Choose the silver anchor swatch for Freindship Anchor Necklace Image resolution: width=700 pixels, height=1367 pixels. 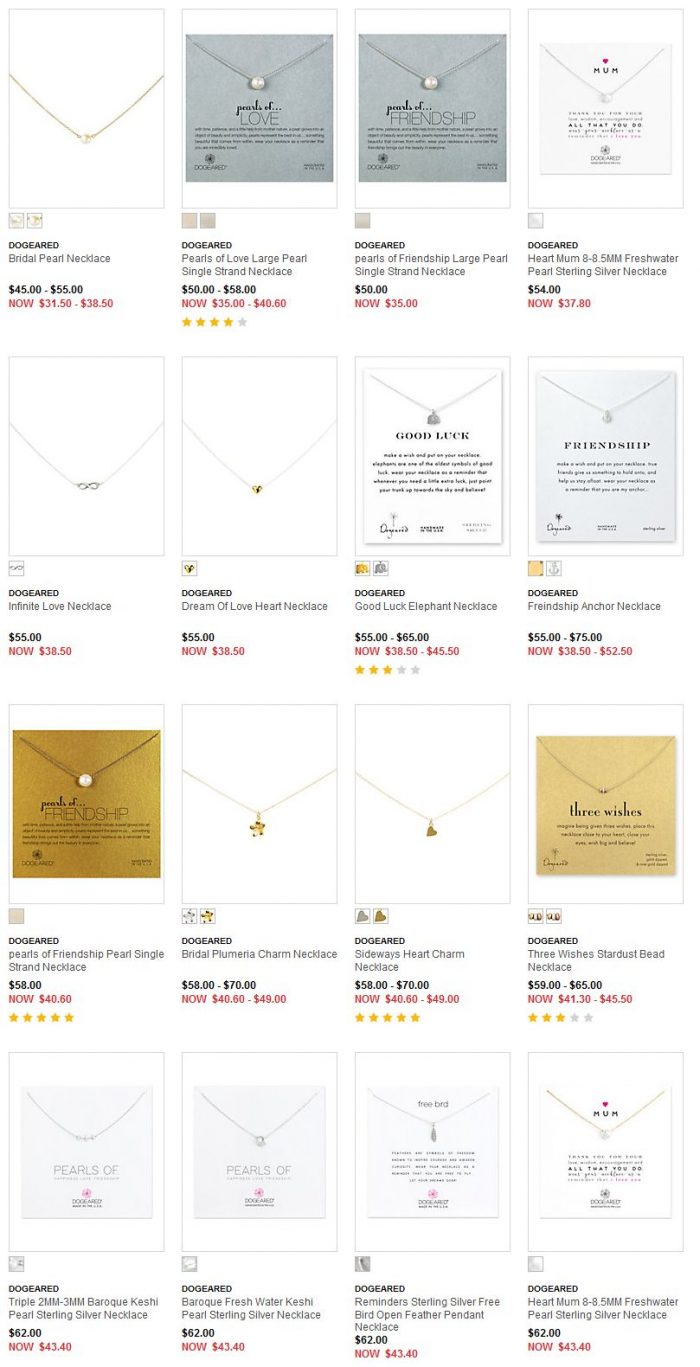coord(554,568)
